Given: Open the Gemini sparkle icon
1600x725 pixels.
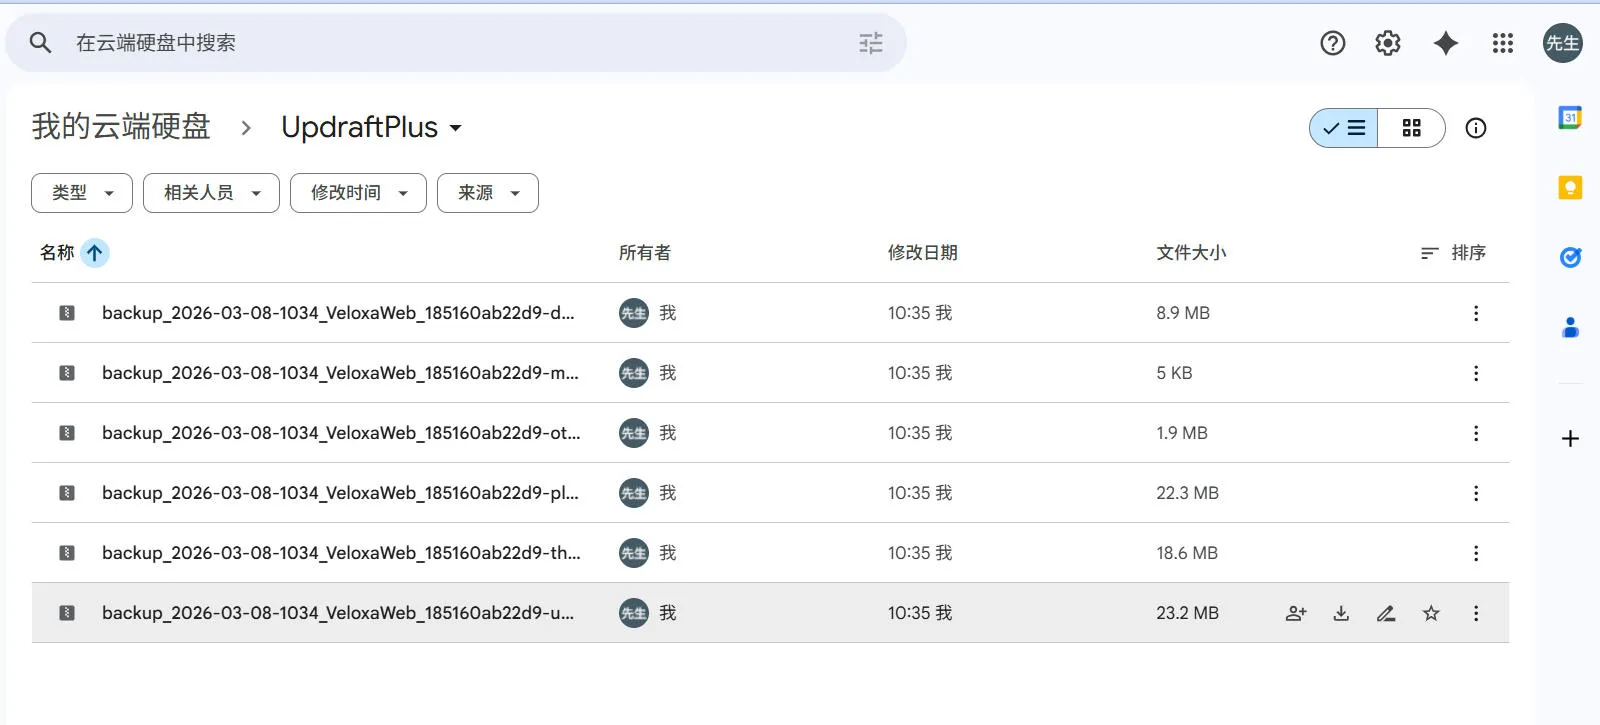Looking at the screenshot, I should point(1445,43).
